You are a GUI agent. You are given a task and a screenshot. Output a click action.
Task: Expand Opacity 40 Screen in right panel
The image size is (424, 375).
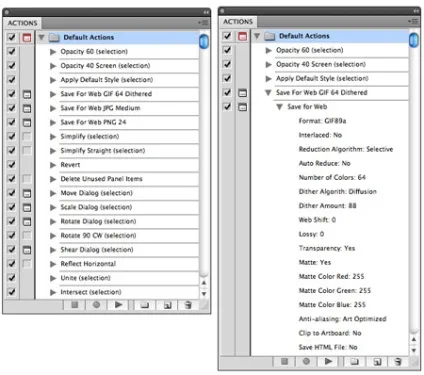coord(268,64)
